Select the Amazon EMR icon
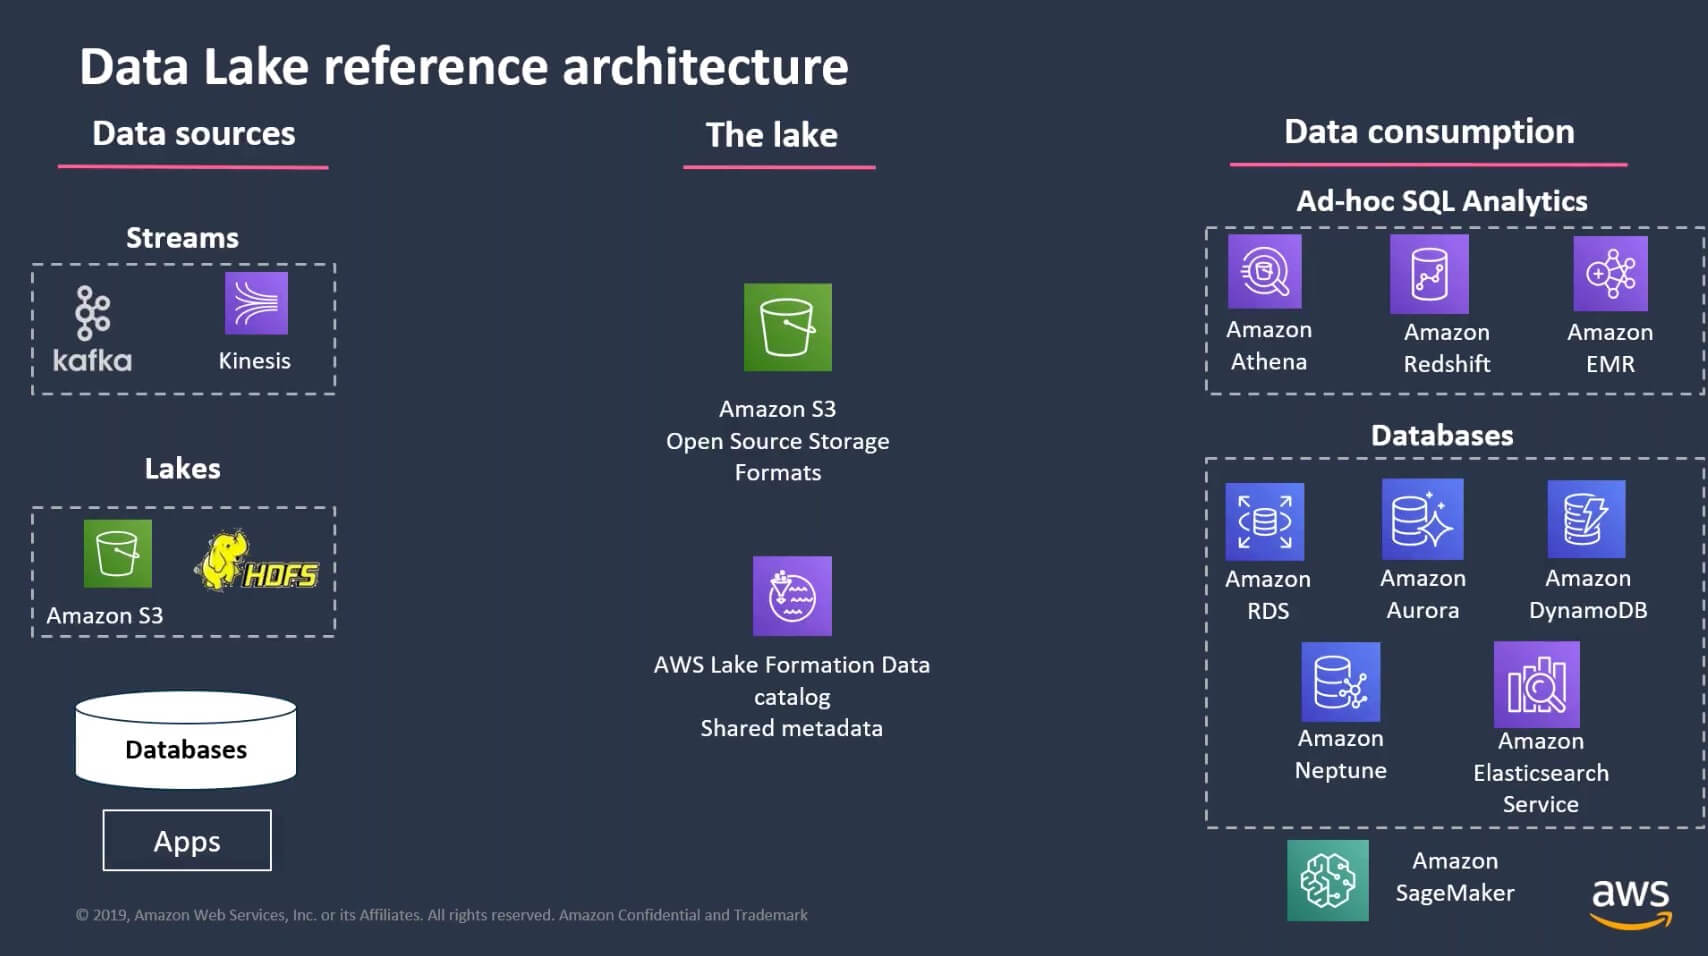This screenshot has height=956, width=1708. (1610, 274)
